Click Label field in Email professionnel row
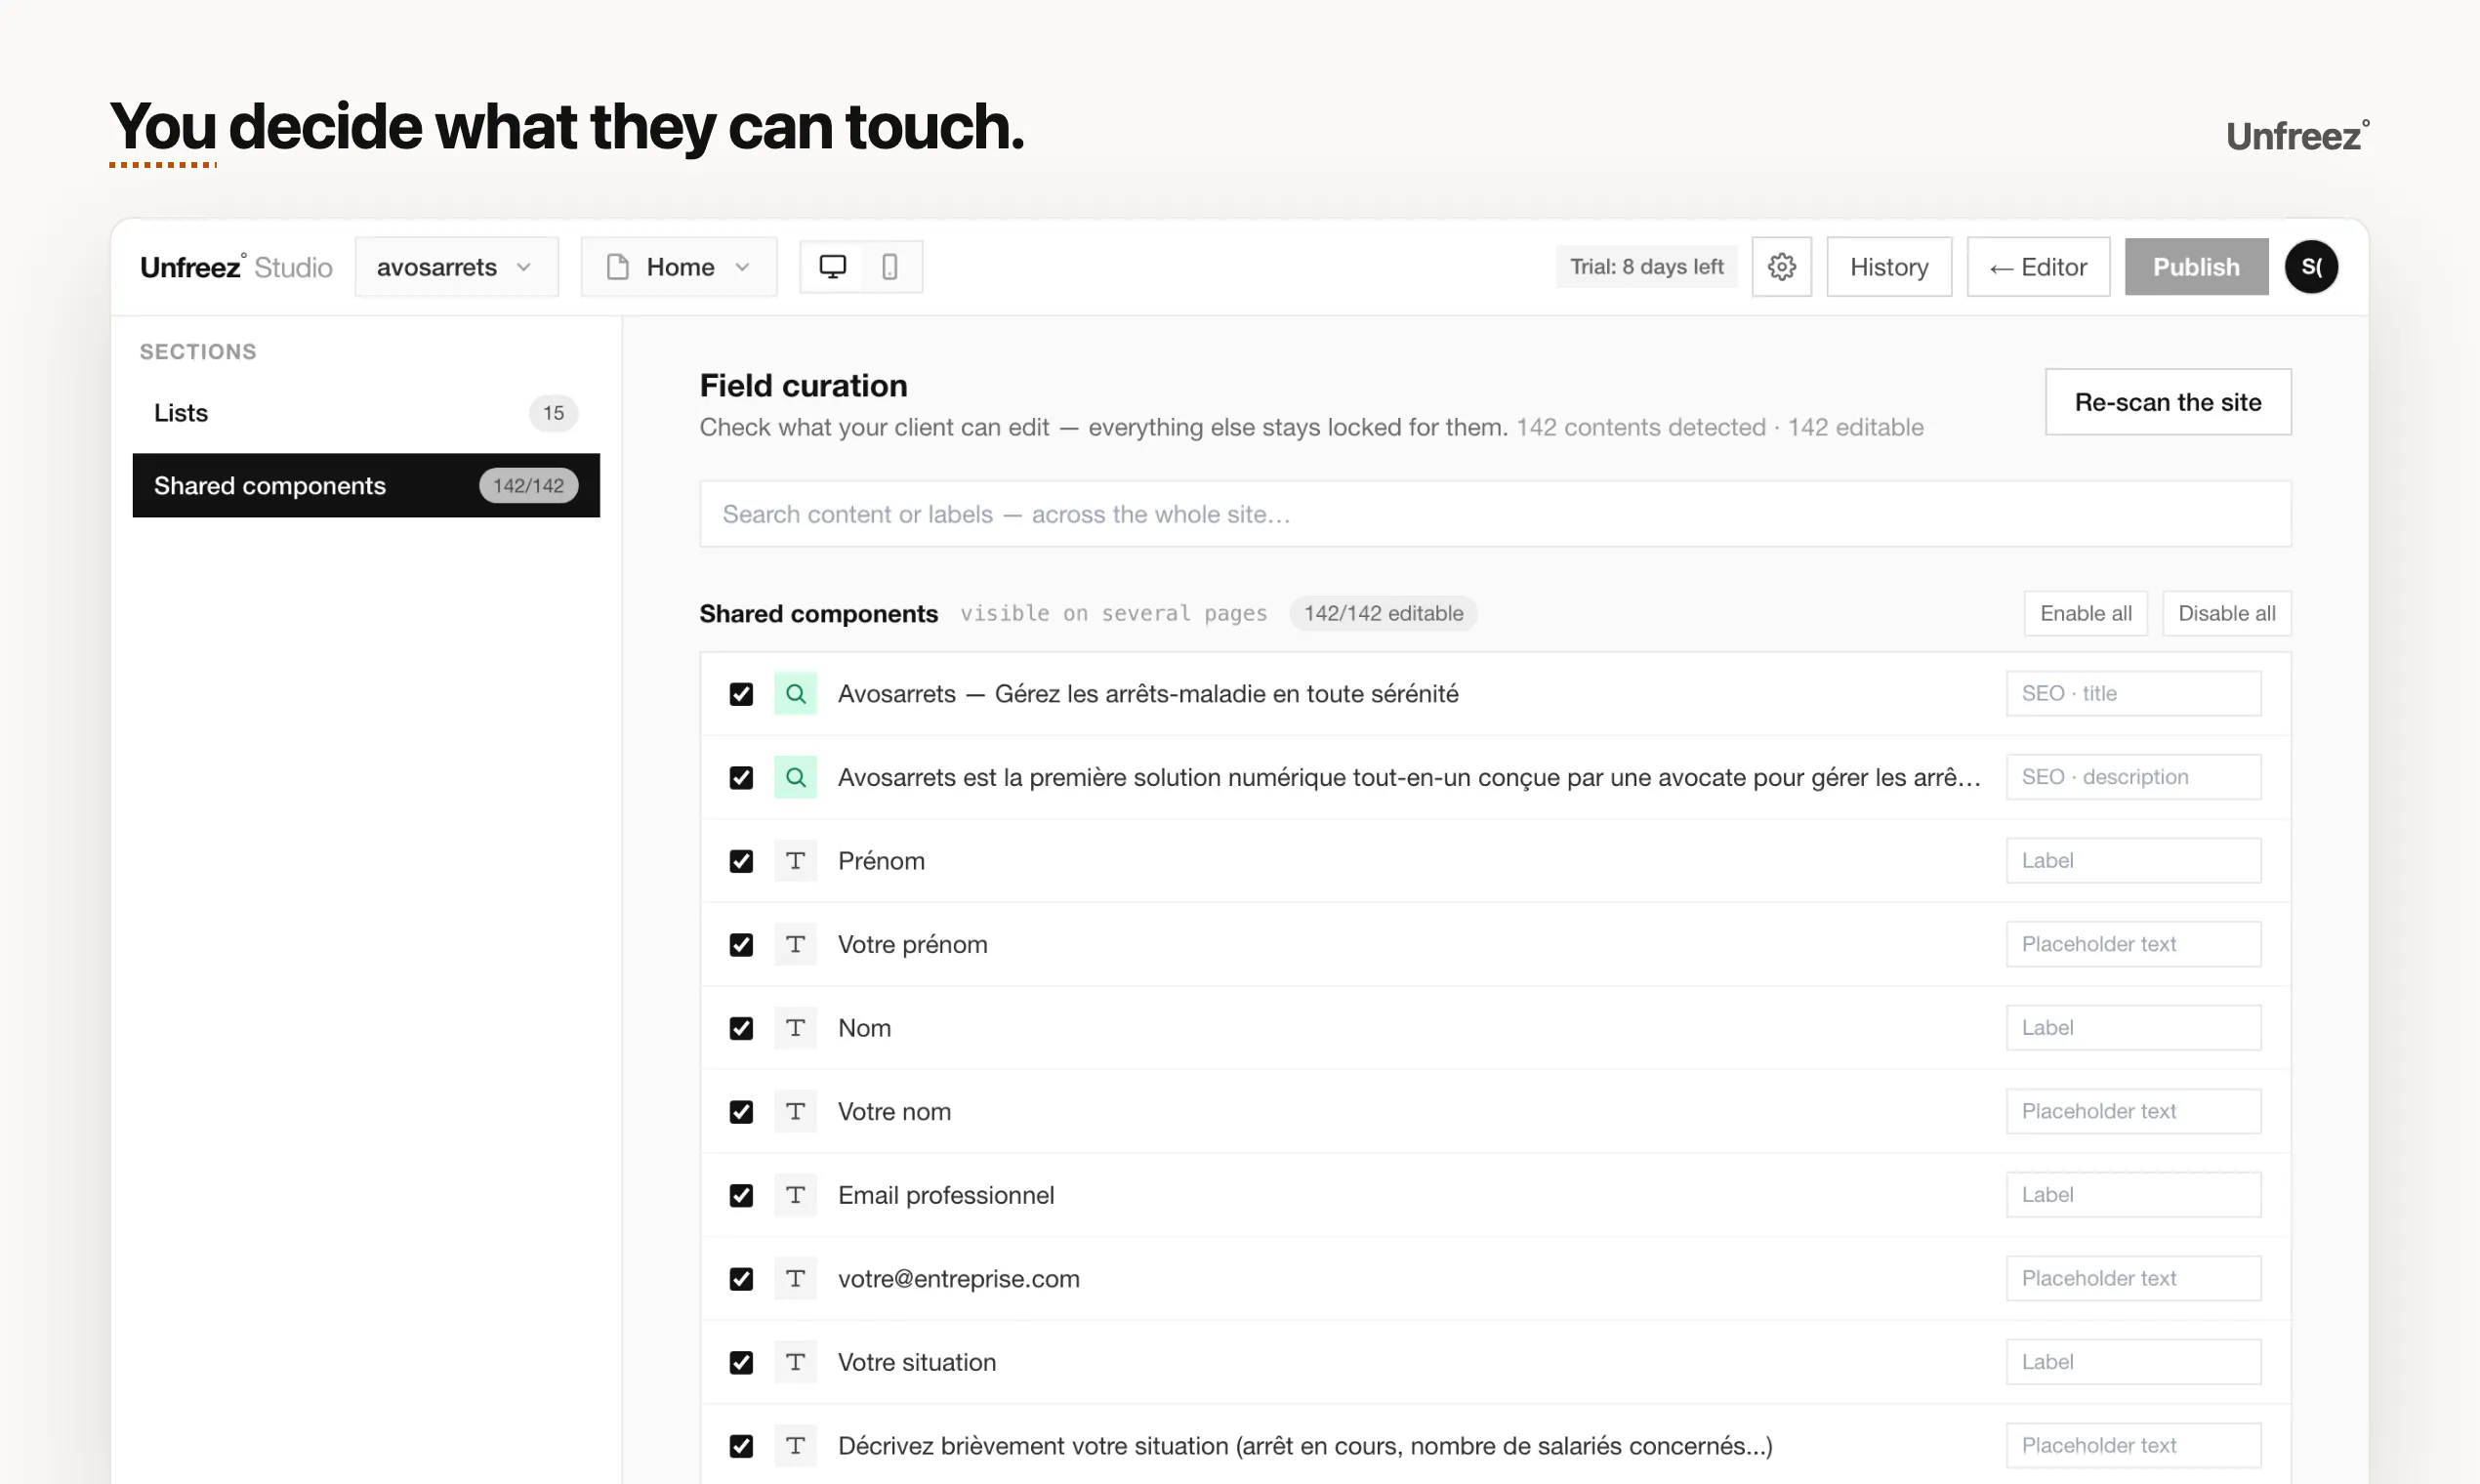The image size is (2480, 1484). 2133,1195
